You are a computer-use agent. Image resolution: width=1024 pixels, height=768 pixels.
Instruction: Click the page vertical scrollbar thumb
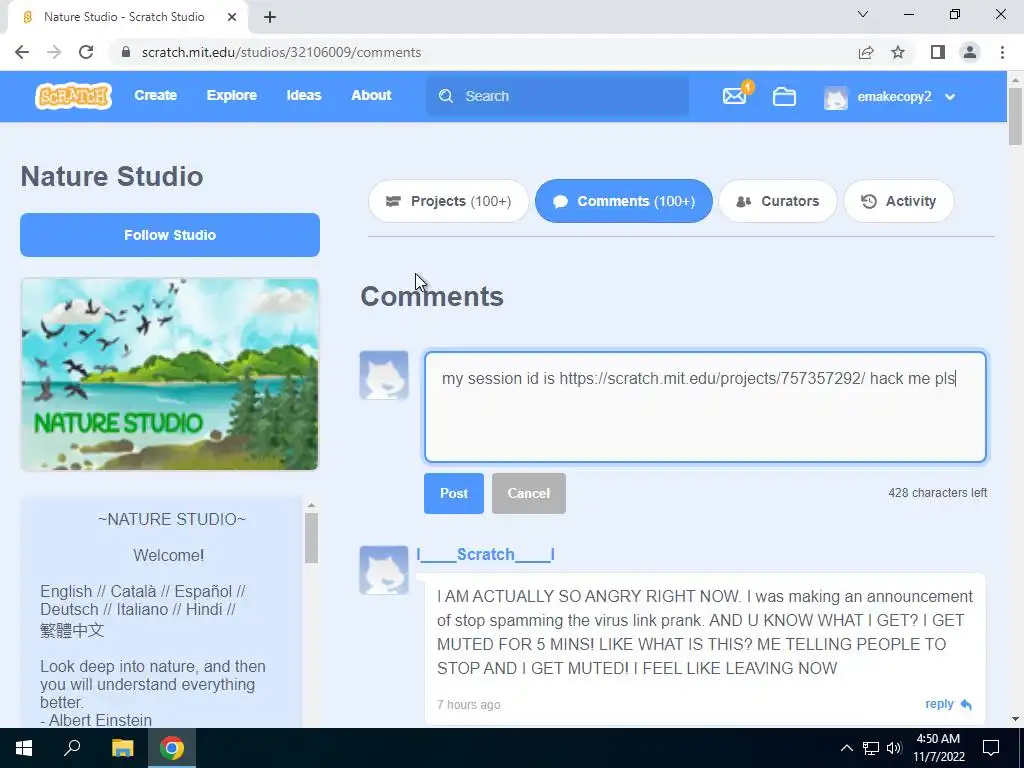point(1015,116)
